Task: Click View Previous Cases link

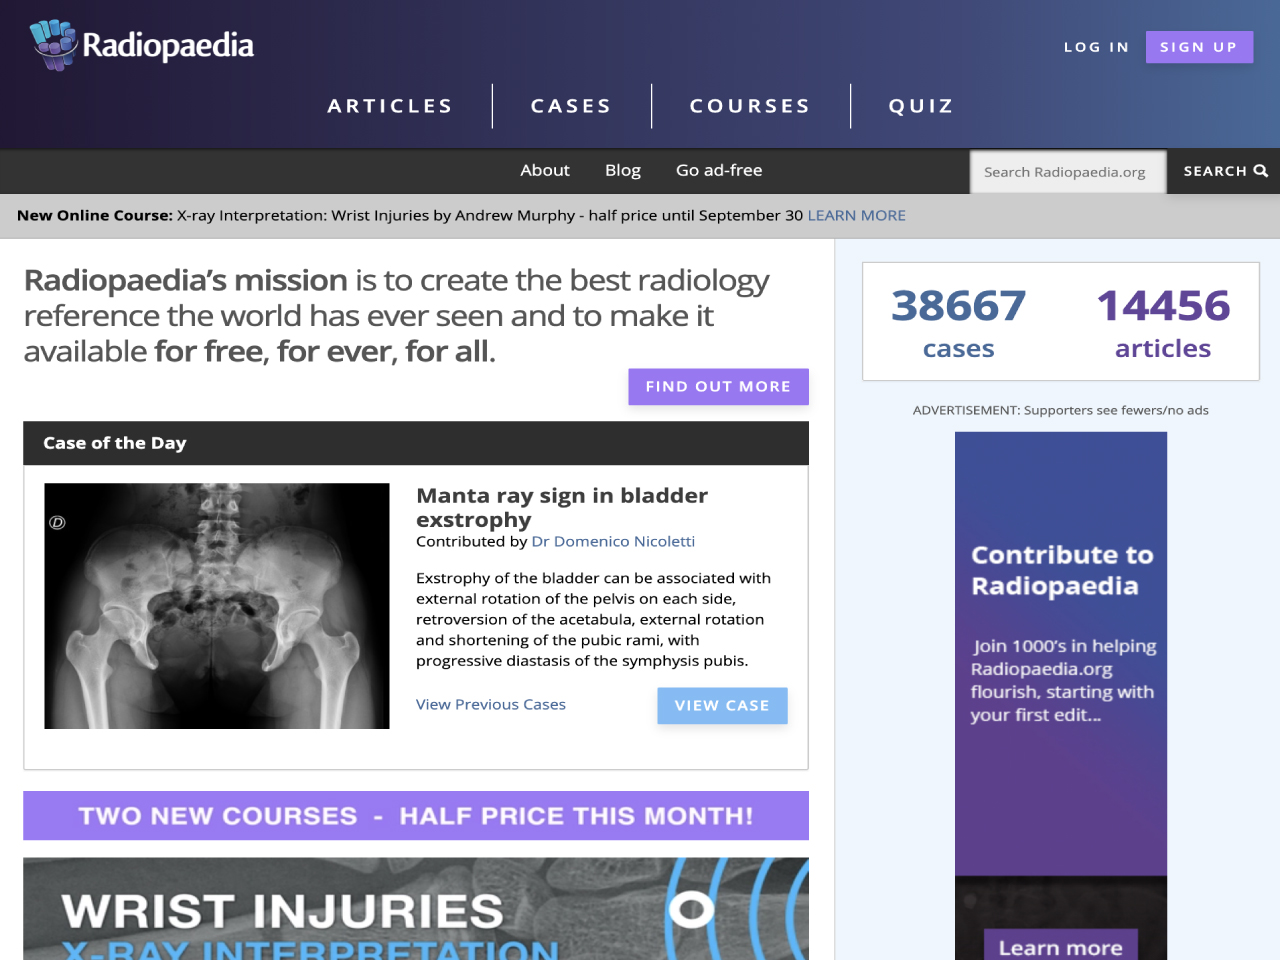Action: coord(491,704)
